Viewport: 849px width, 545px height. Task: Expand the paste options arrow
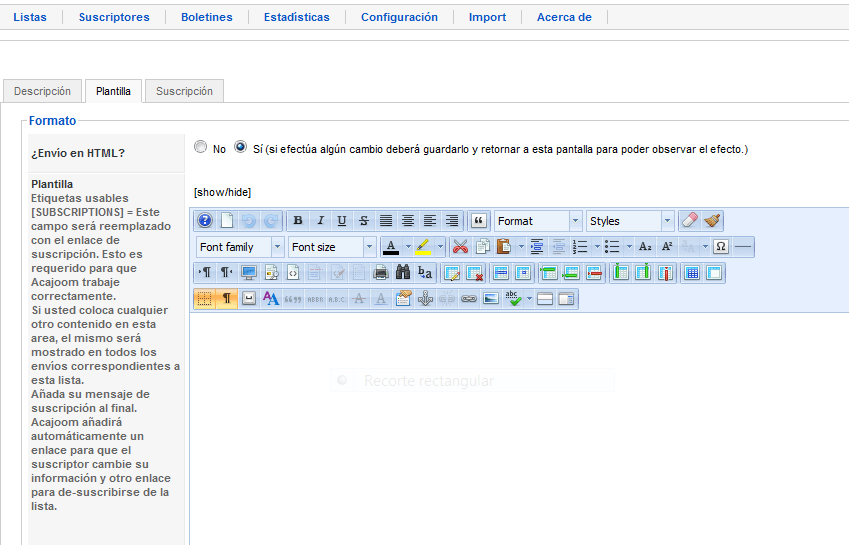tap(521, 247)
